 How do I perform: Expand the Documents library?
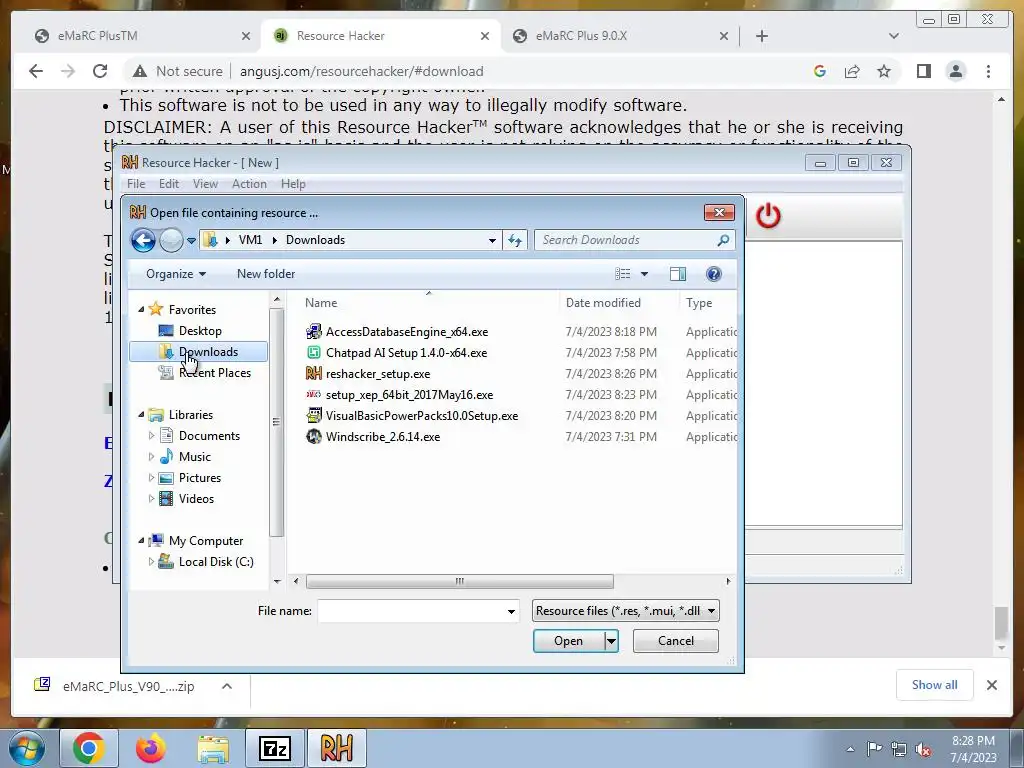pos(152,436)
